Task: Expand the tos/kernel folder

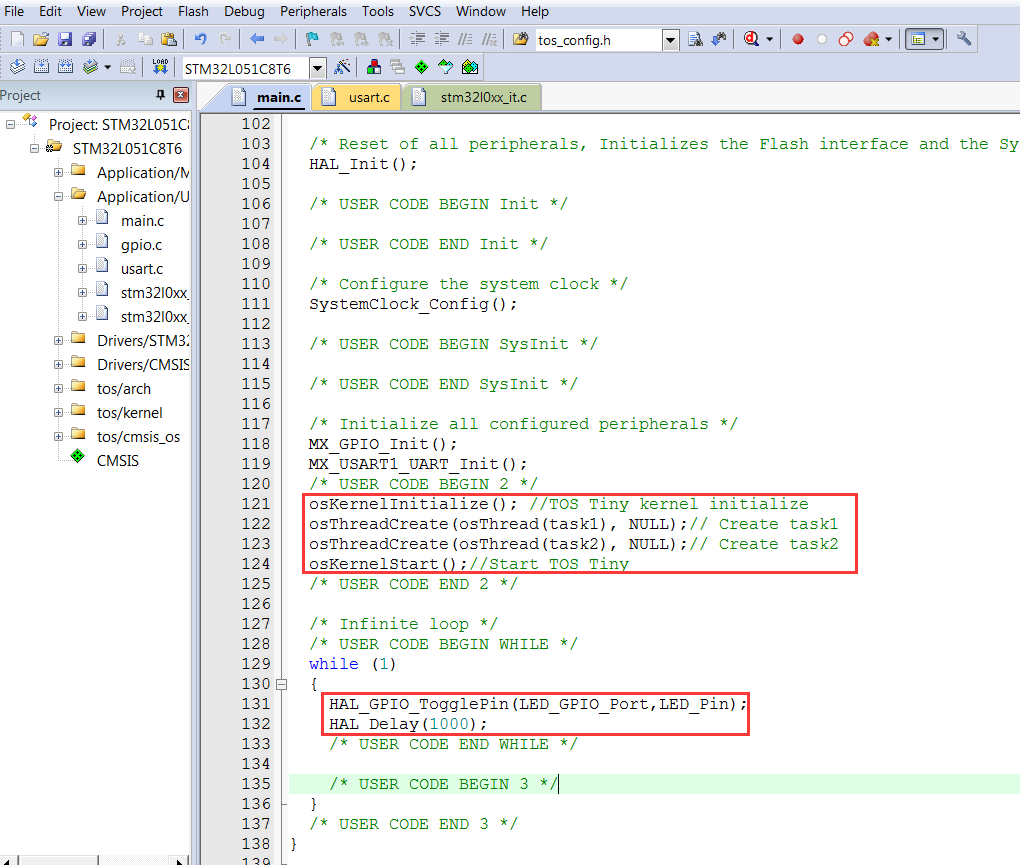Action: (59, 412)
